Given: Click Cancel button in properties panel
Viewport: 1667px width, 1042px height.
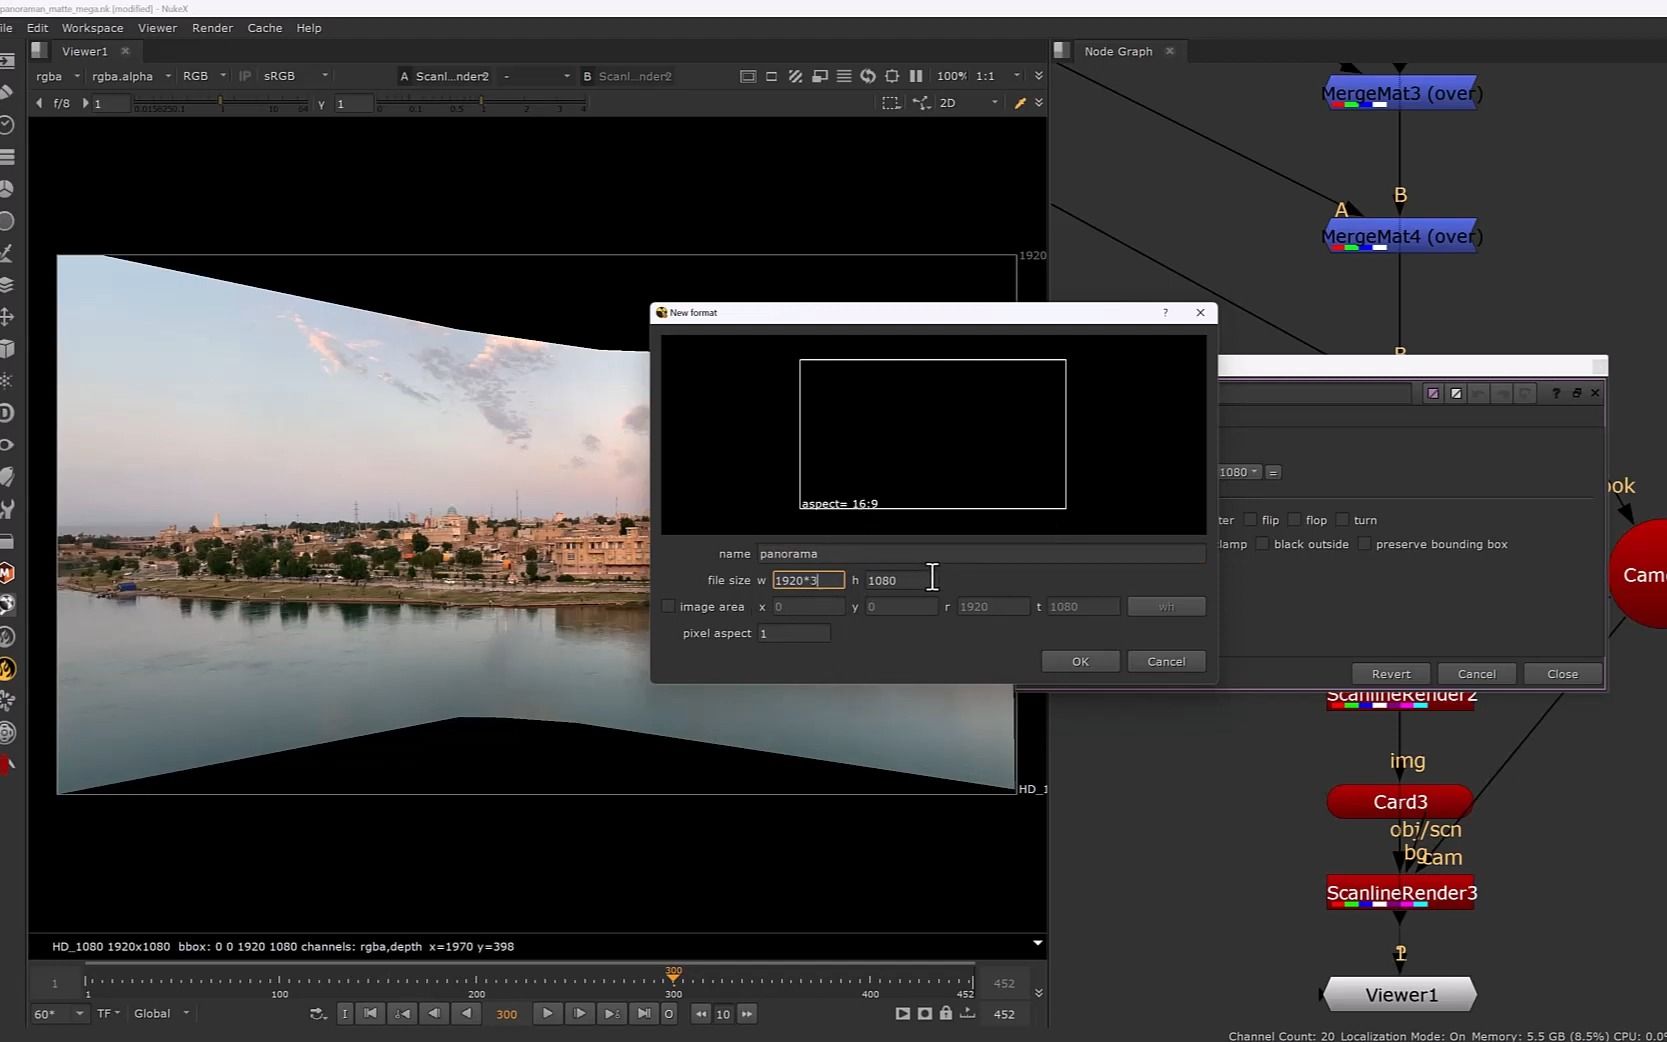Looking at the screenshot, I should pyautogui.click(x=1476, y=674).
